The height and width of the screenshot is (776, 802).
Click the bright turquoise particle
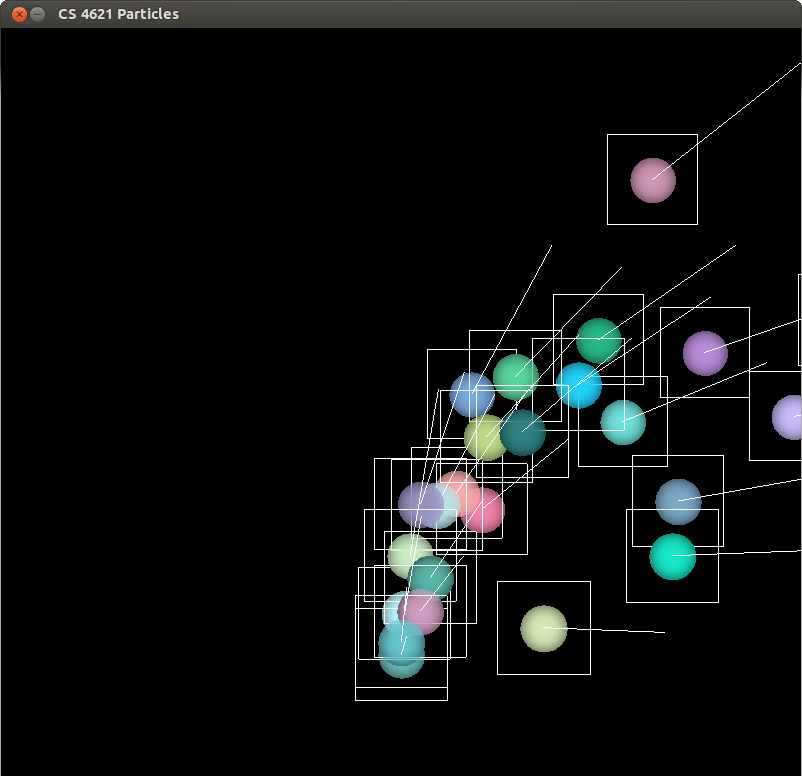(672, 556)
